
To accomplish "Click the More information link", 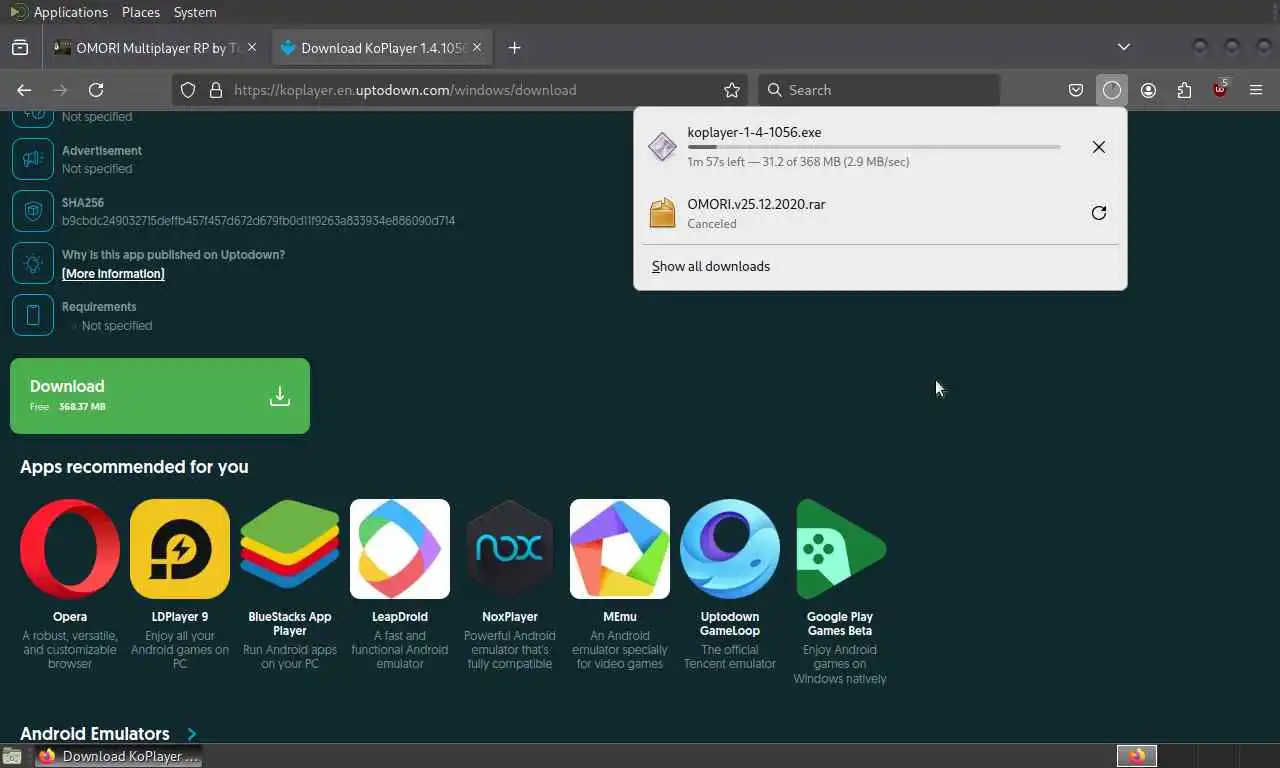I will 113,273.
